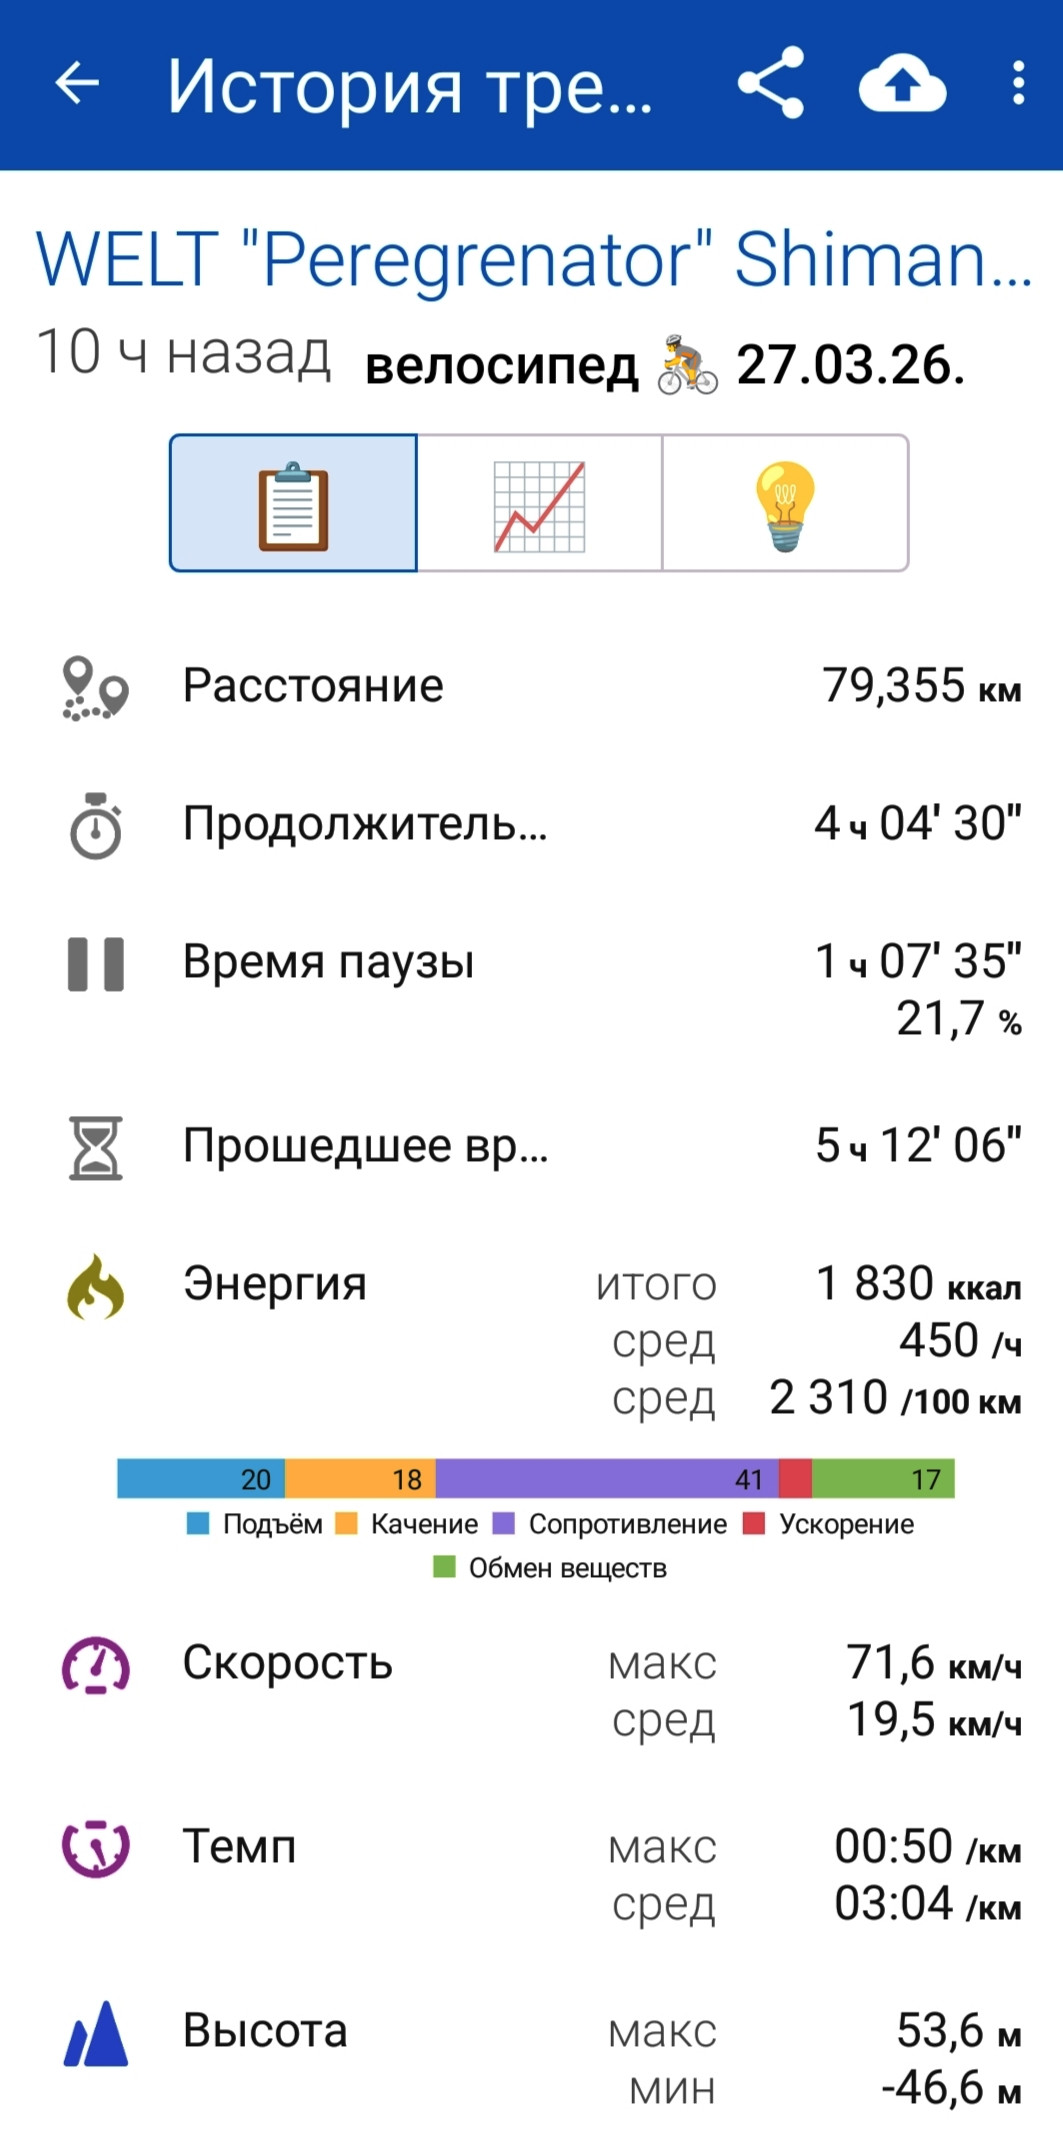Switch to the chart graph tab
The width and height of the screenshot is (1063, 2152).
coord(539,503)
